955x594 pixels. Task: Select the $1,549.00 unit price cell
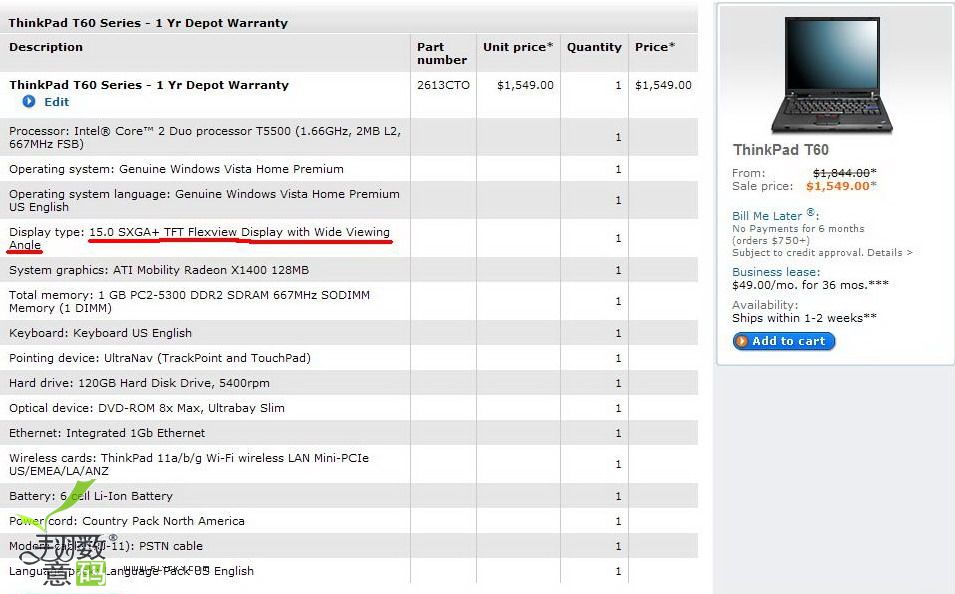point(525,85)
